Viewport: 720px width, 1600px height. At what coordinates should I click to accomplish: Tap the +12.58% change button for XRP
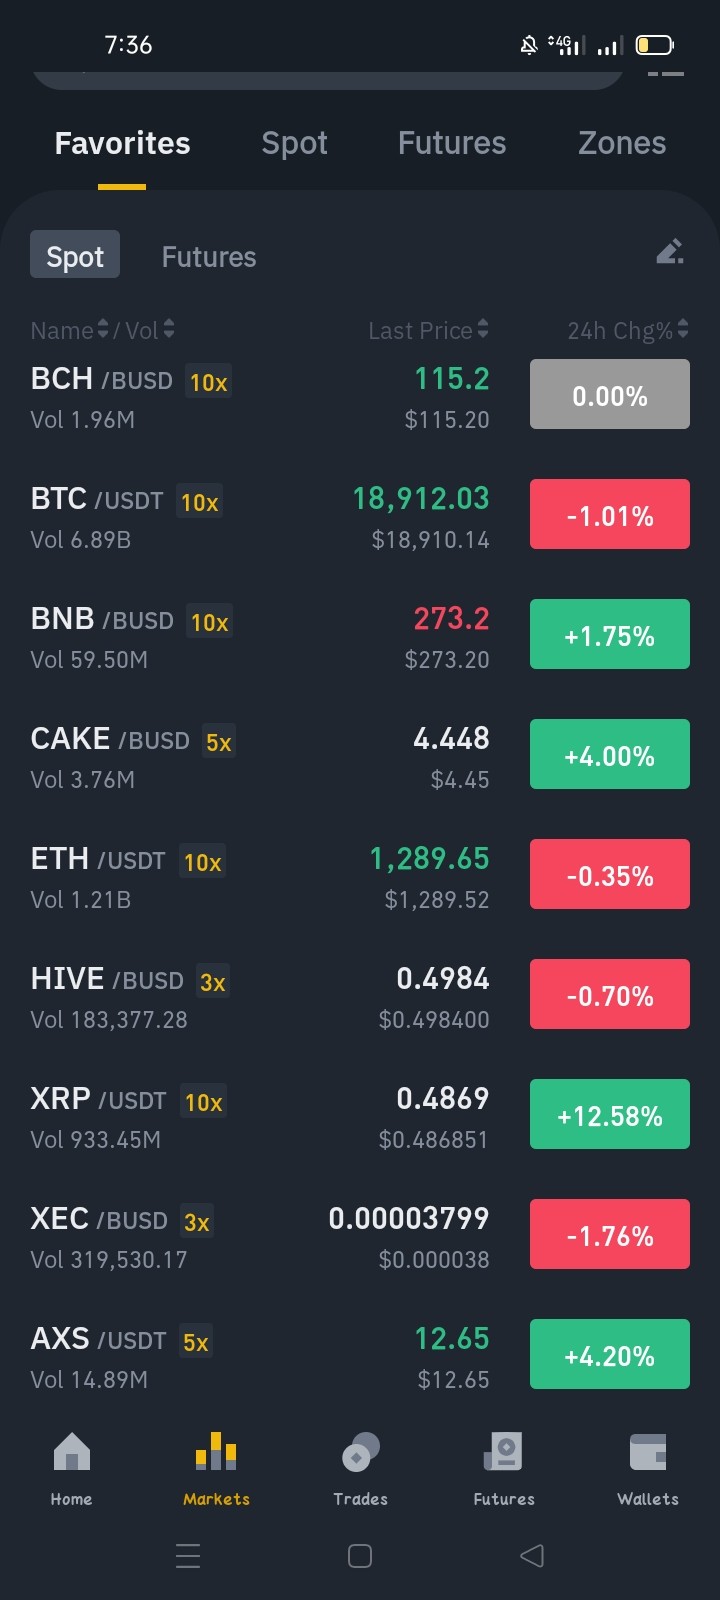click(x=610, y=1114)
